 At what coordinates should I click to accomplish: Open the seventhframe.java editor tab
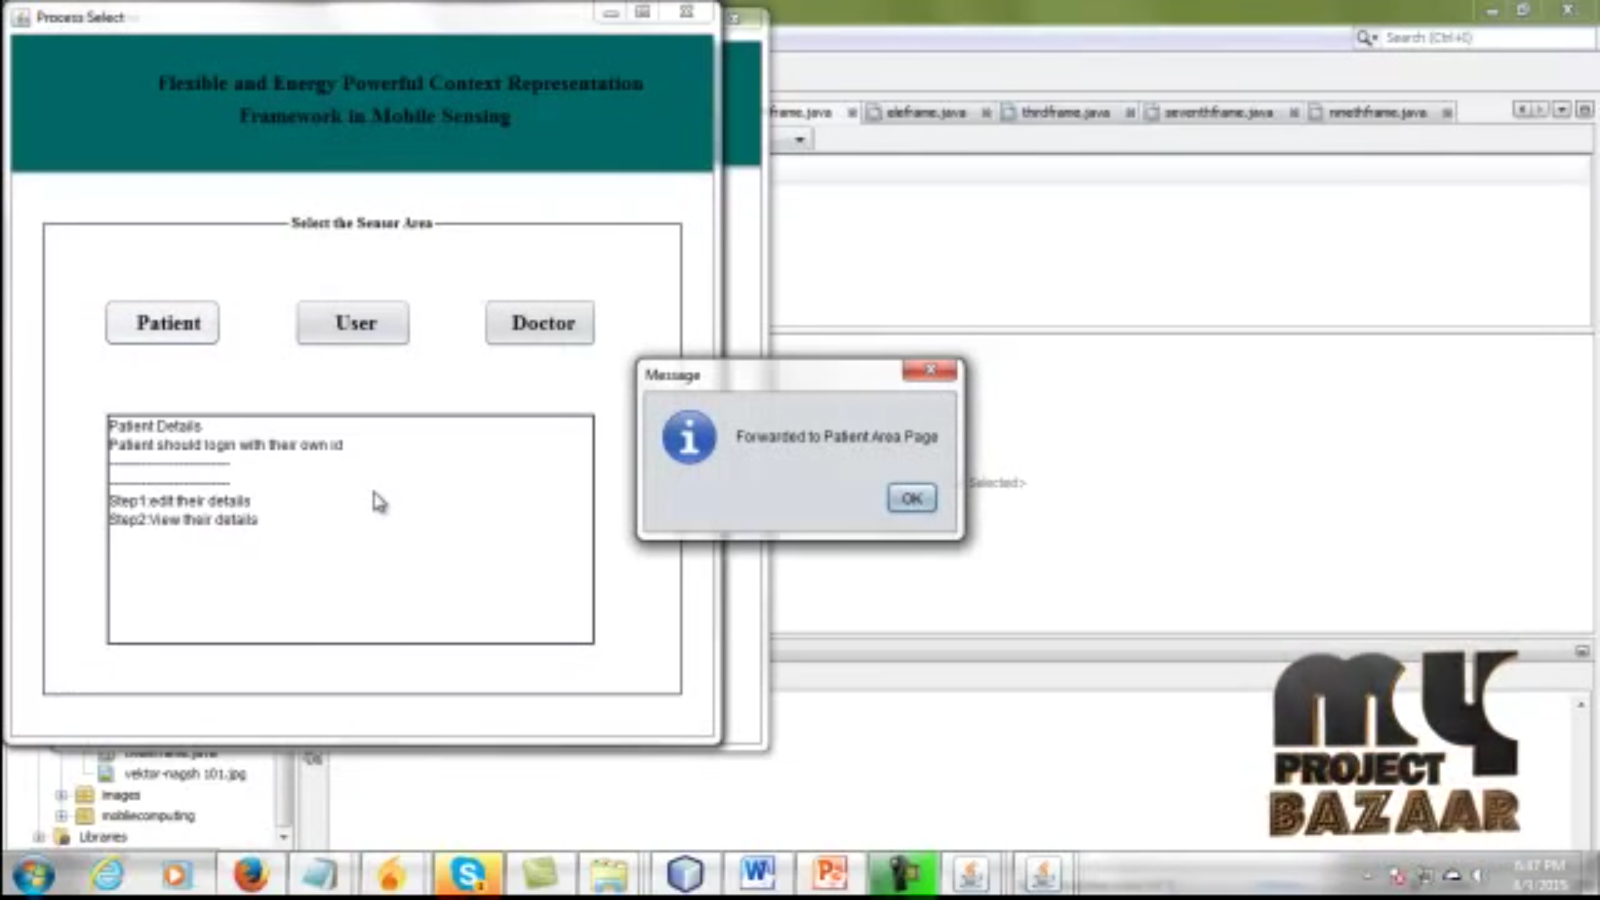coord(1217,112)
